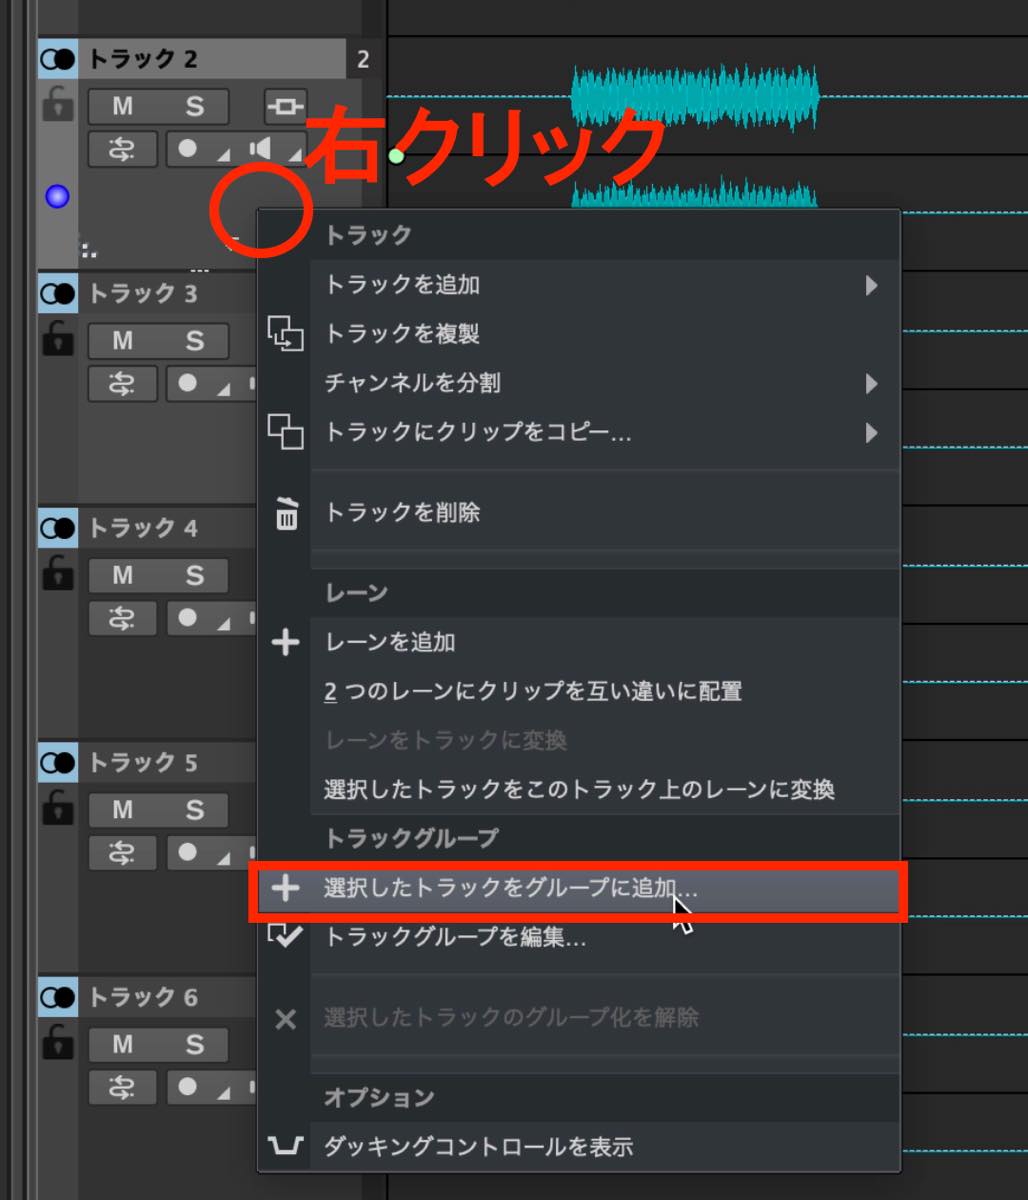Open the routing icon on トラック 5
This screenshot has height=1200, width=1028.
(122, 852)
